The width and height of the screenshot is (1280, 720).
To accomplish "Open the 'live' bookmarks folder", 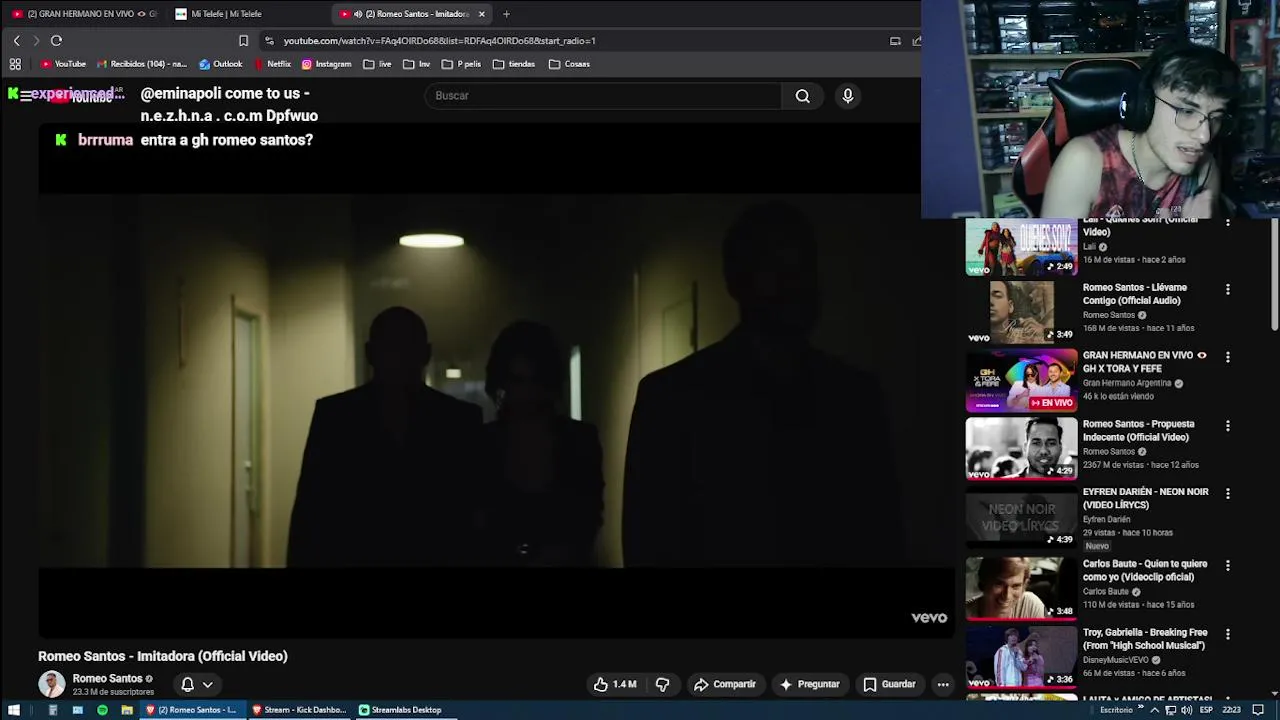I will pyautogui.click(x=378, y=64).
